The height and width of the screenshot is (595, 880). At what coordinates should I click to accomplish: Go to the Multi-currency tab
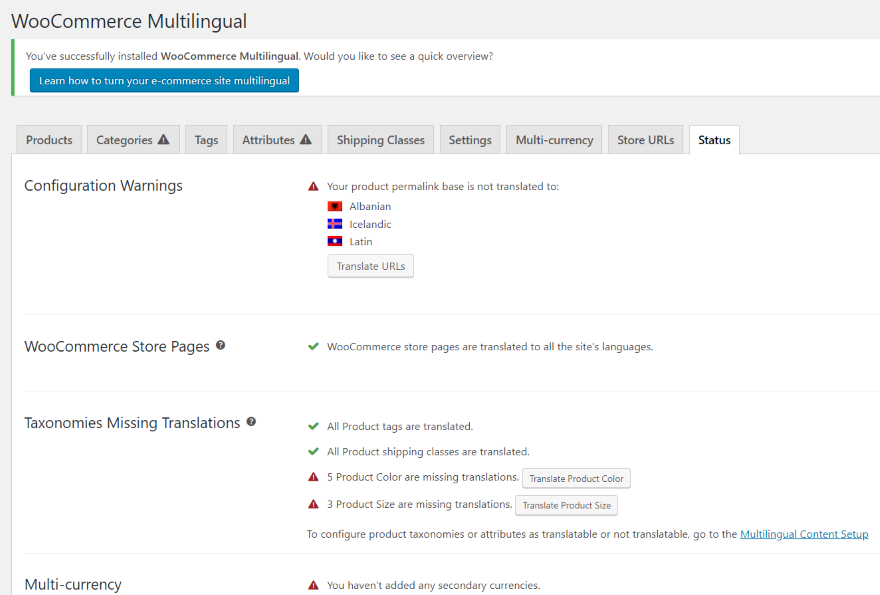[x=554, y=140]
